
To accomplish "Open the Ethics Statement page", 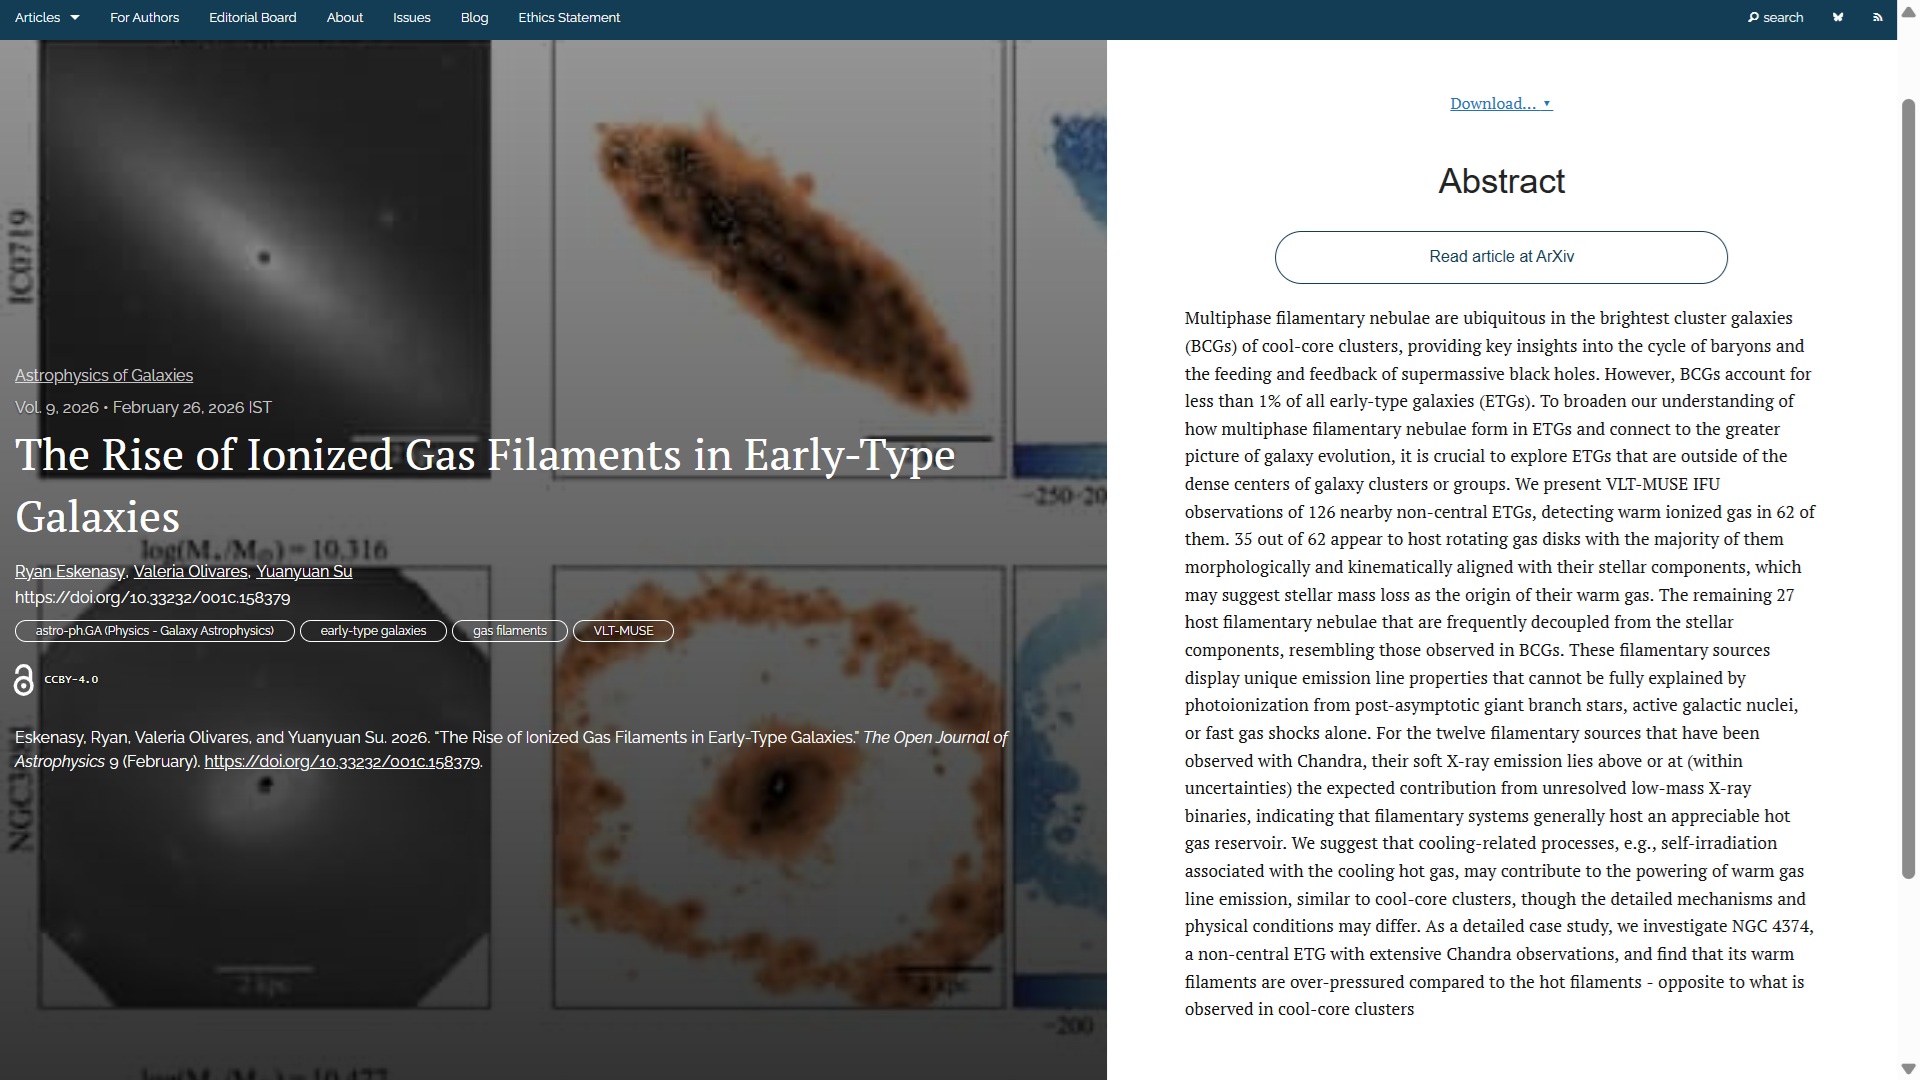I will 569,17.
